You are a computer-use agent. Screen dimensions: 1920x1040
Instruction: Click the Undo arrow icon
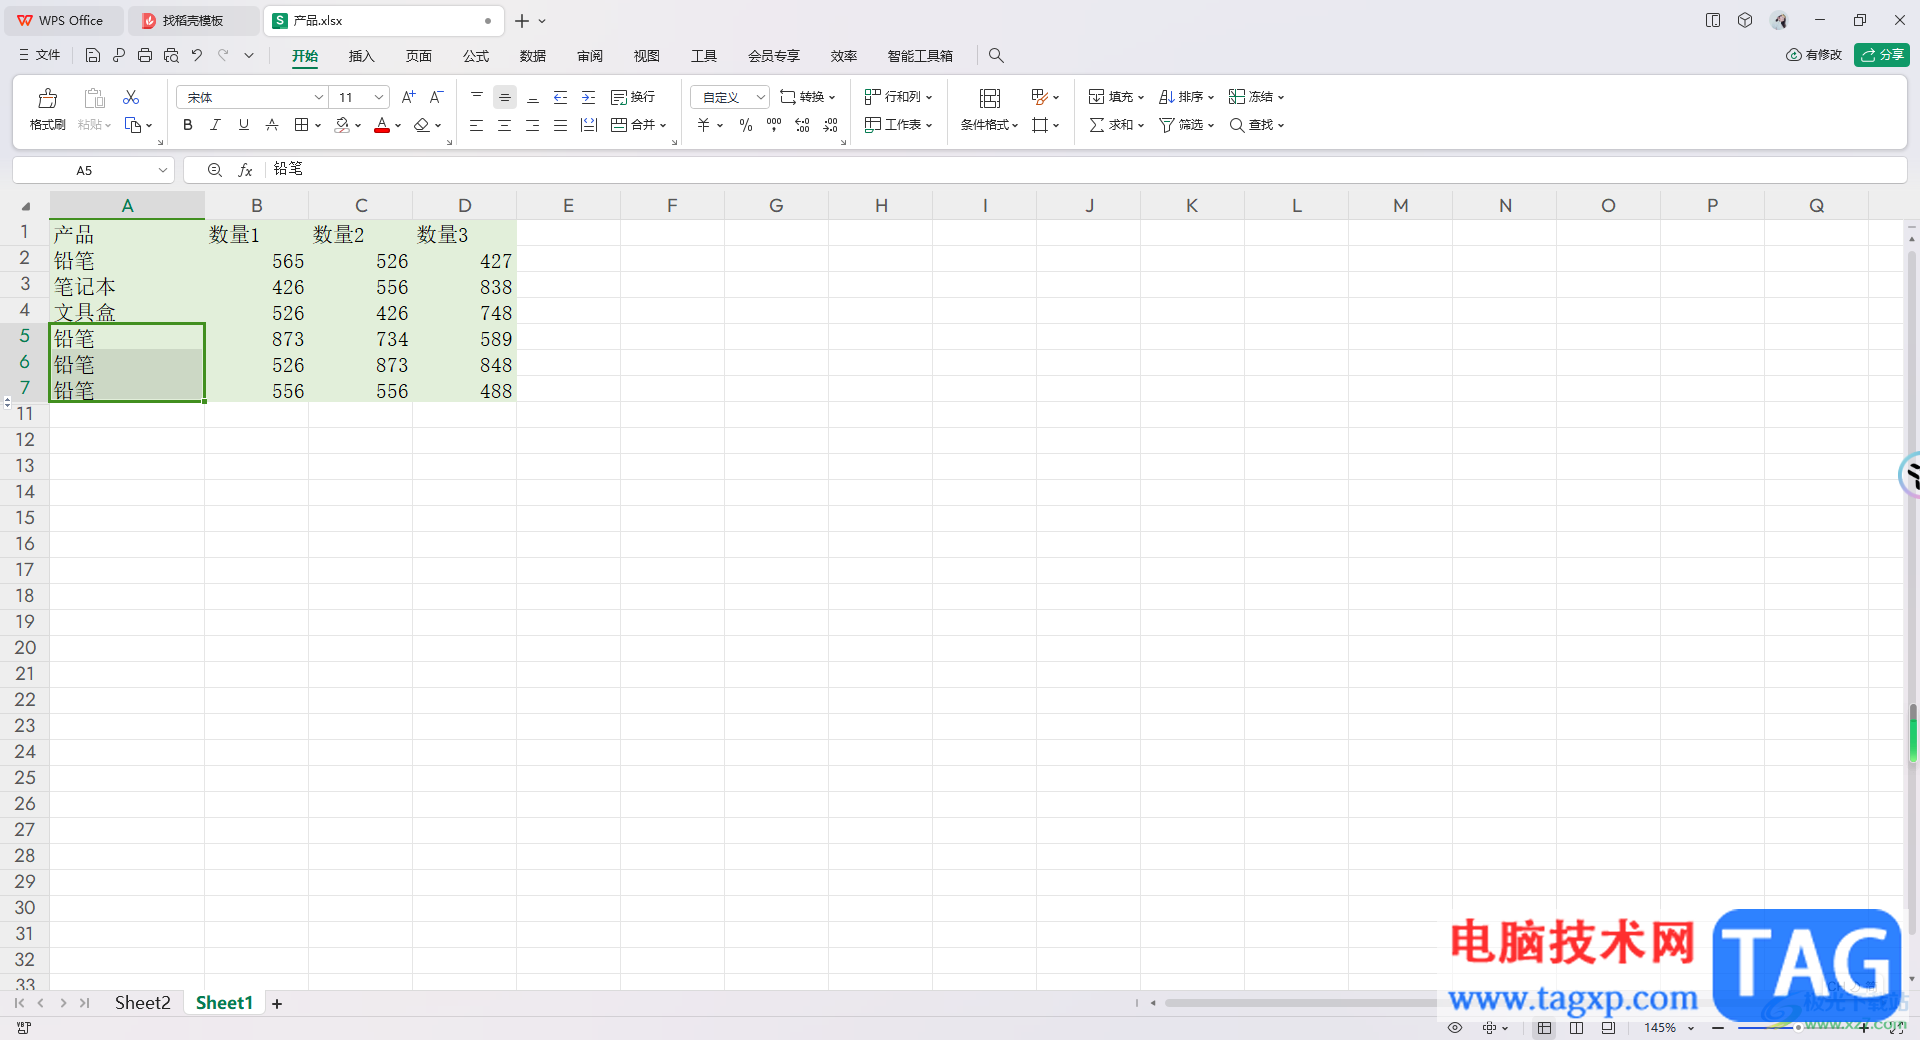tap(197, 55)
